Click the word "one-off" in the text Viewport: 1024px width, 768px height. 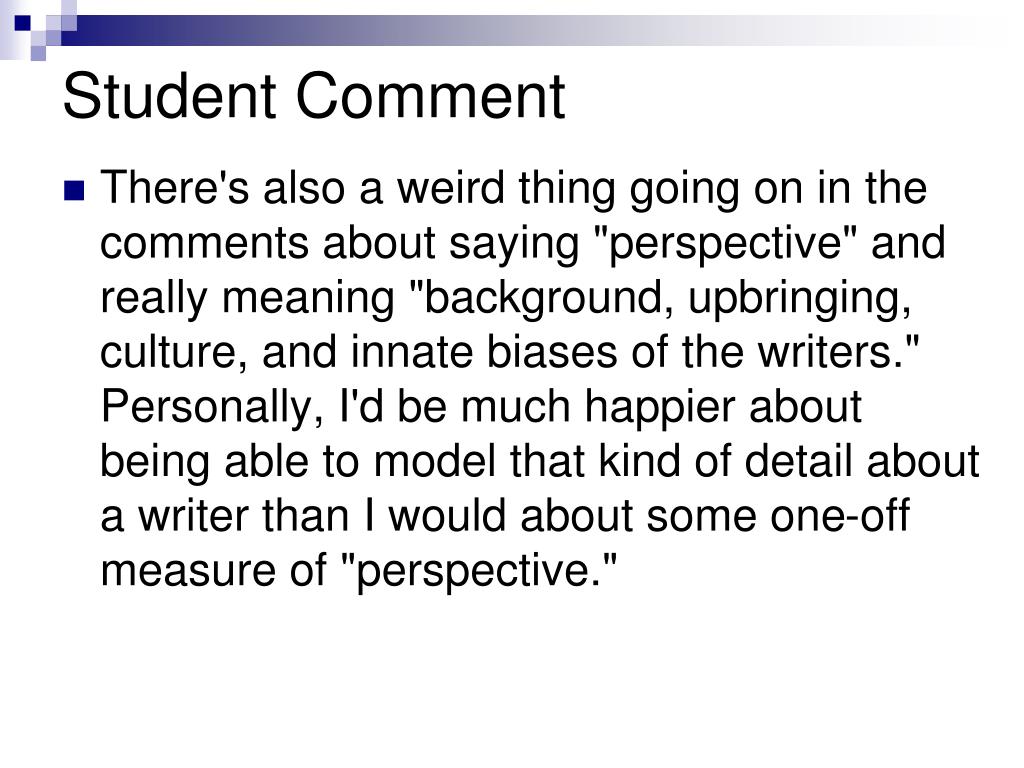(840, 516)
